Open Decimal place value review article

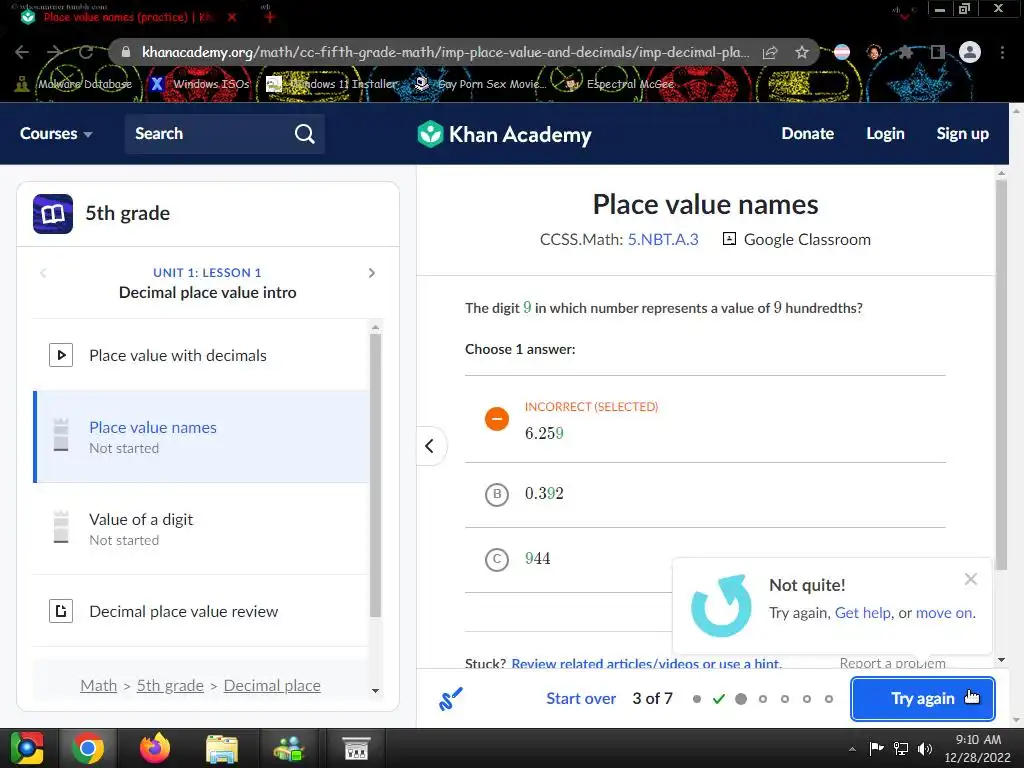(201, 611)
